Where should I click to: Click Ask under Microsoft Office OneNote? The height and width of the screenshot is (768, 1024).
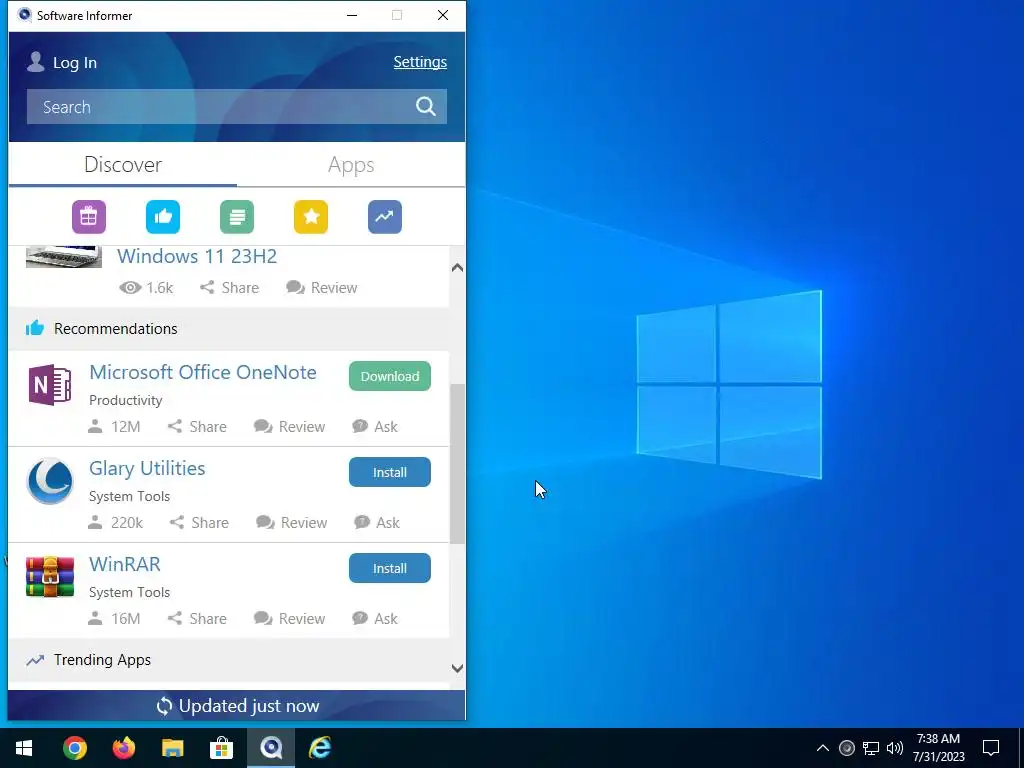point(375,426)
